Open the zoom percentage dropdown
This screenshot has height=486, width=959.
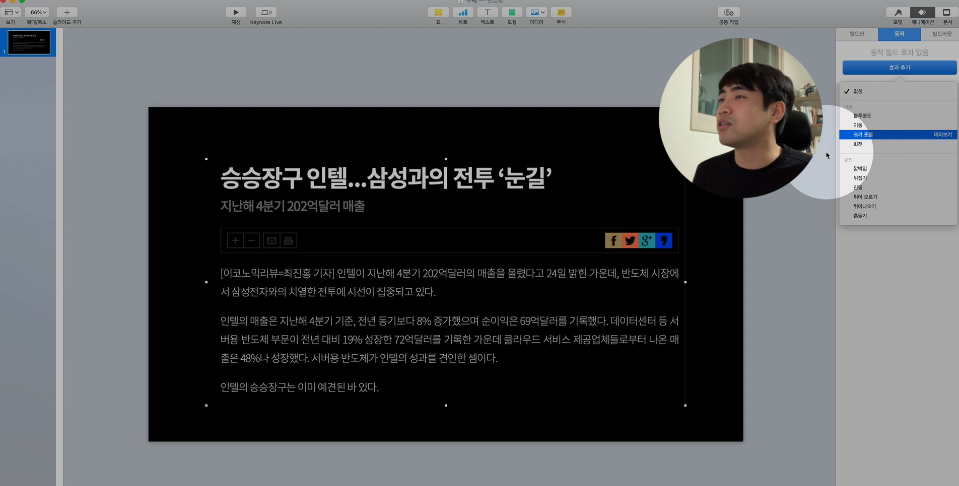(38, 12)
